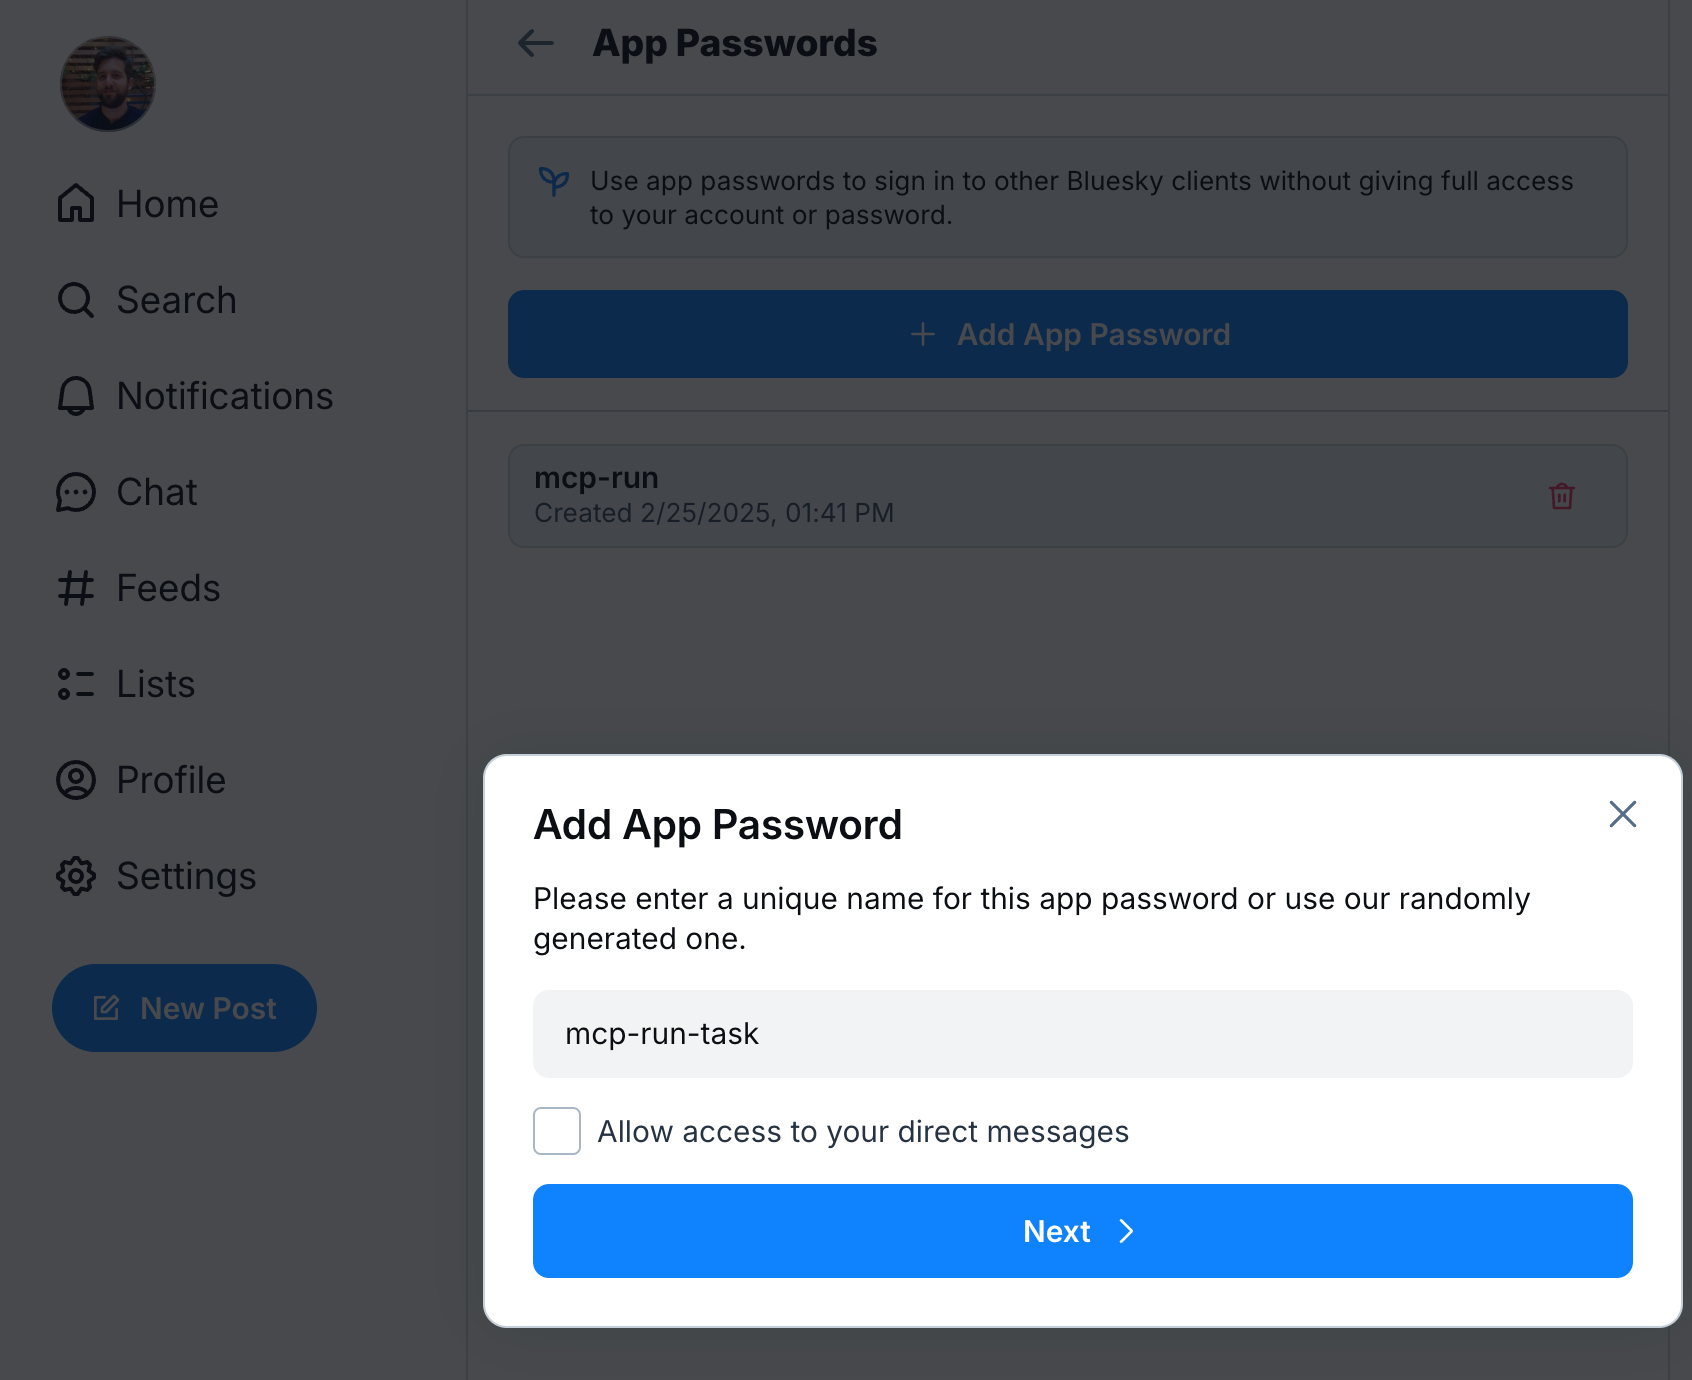The width and height of the screenshot is (1692, 1380).
Task: Go back using the left arrow
Action: [536, 43]
